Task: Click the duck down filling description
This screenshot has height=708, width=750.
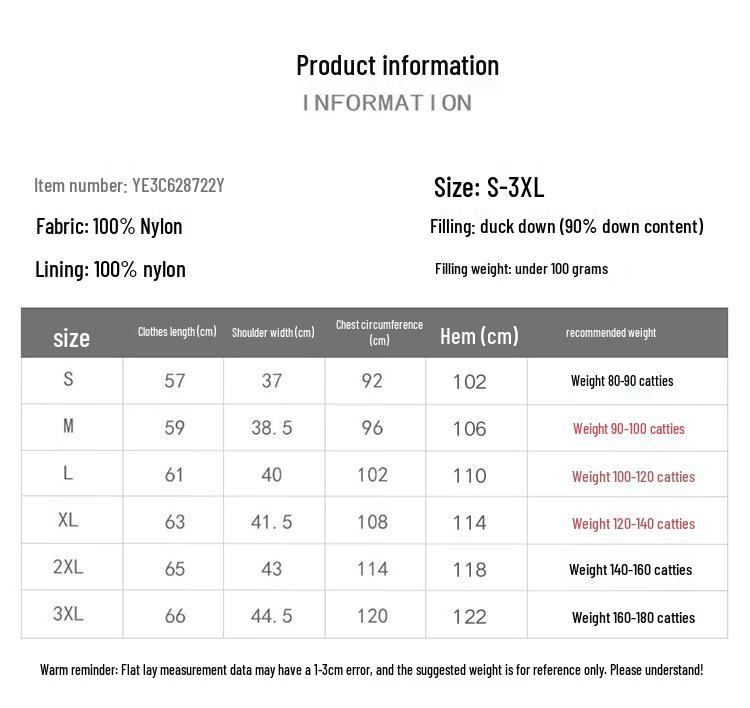Action: tap(566, 226)
